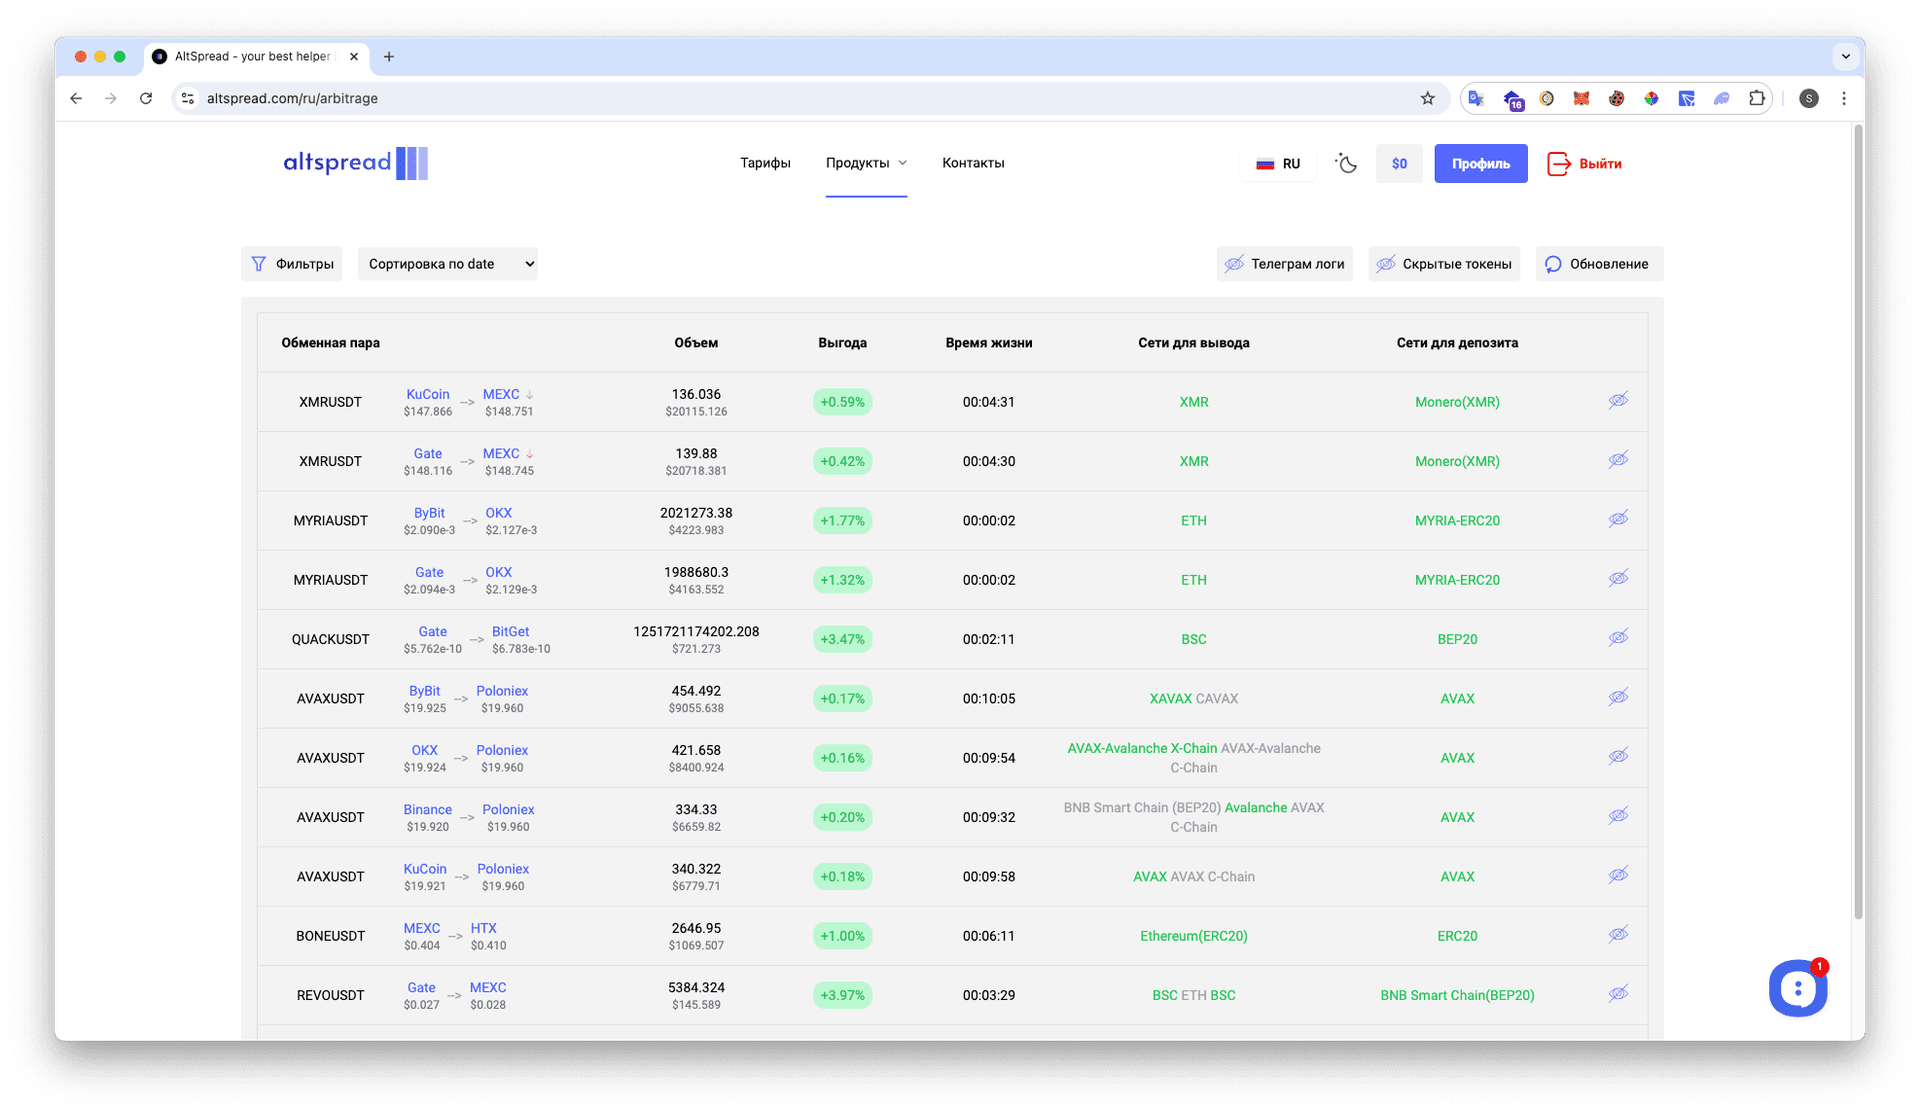Image resolution: width=1920 pixels, height=1113 pixels.
Task: Bookmark this page with the star
Action: point(1427,98)
